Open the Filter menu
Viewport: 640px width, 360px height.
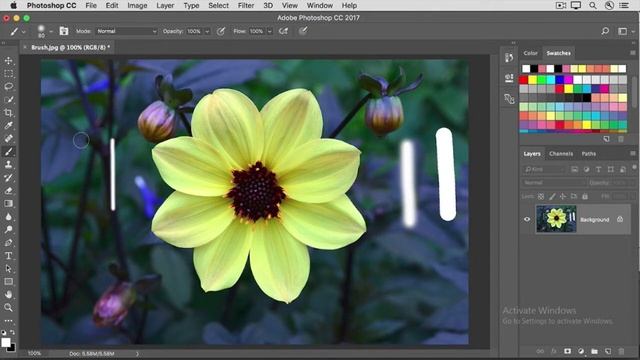pos(246,5)
